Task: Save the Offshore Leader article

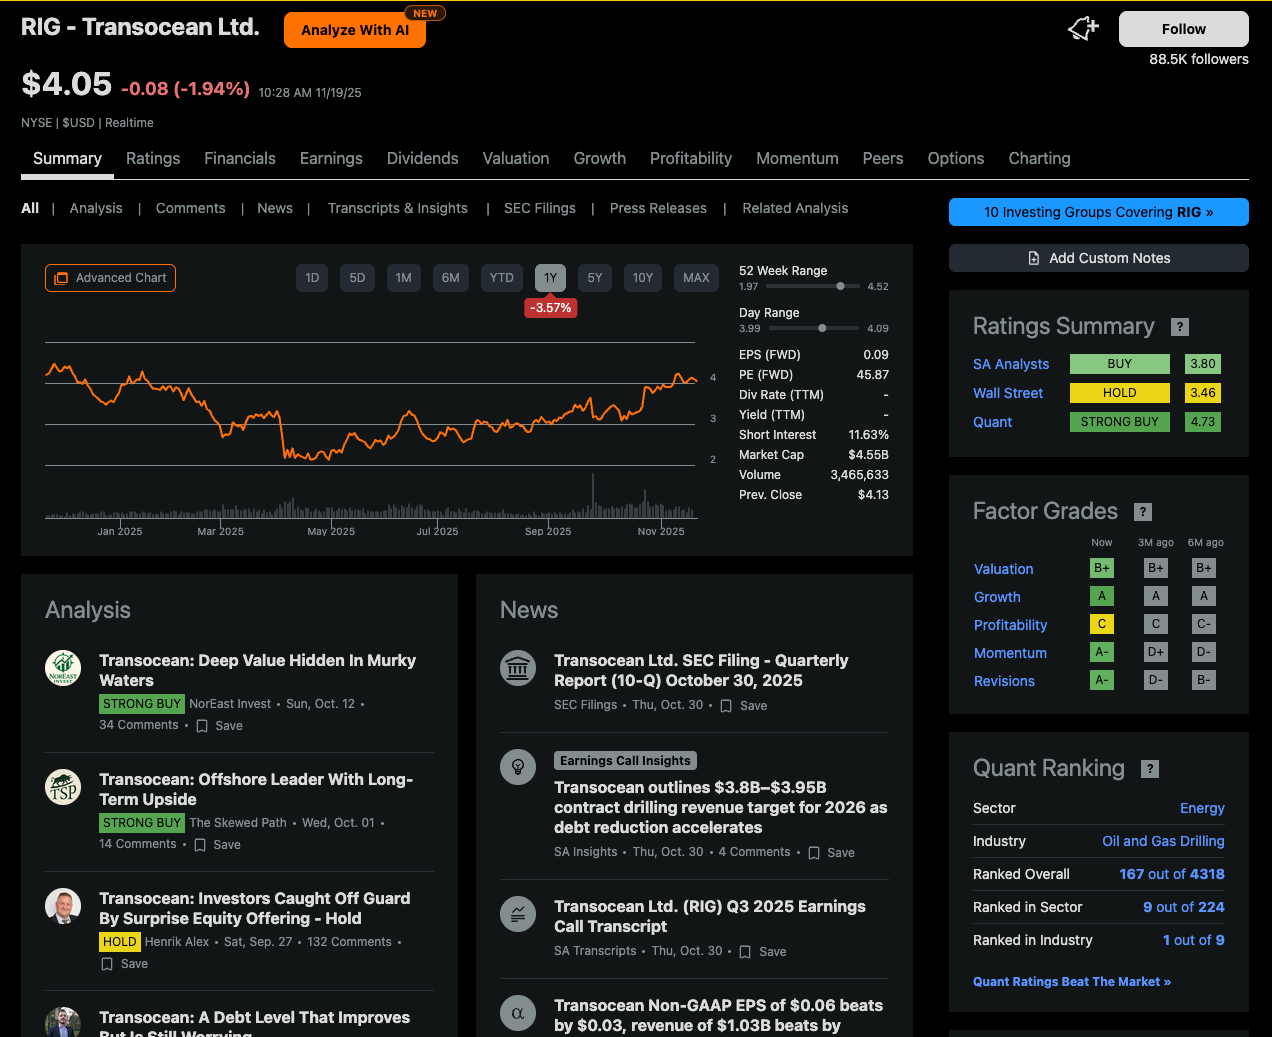Action: point(217,845)
